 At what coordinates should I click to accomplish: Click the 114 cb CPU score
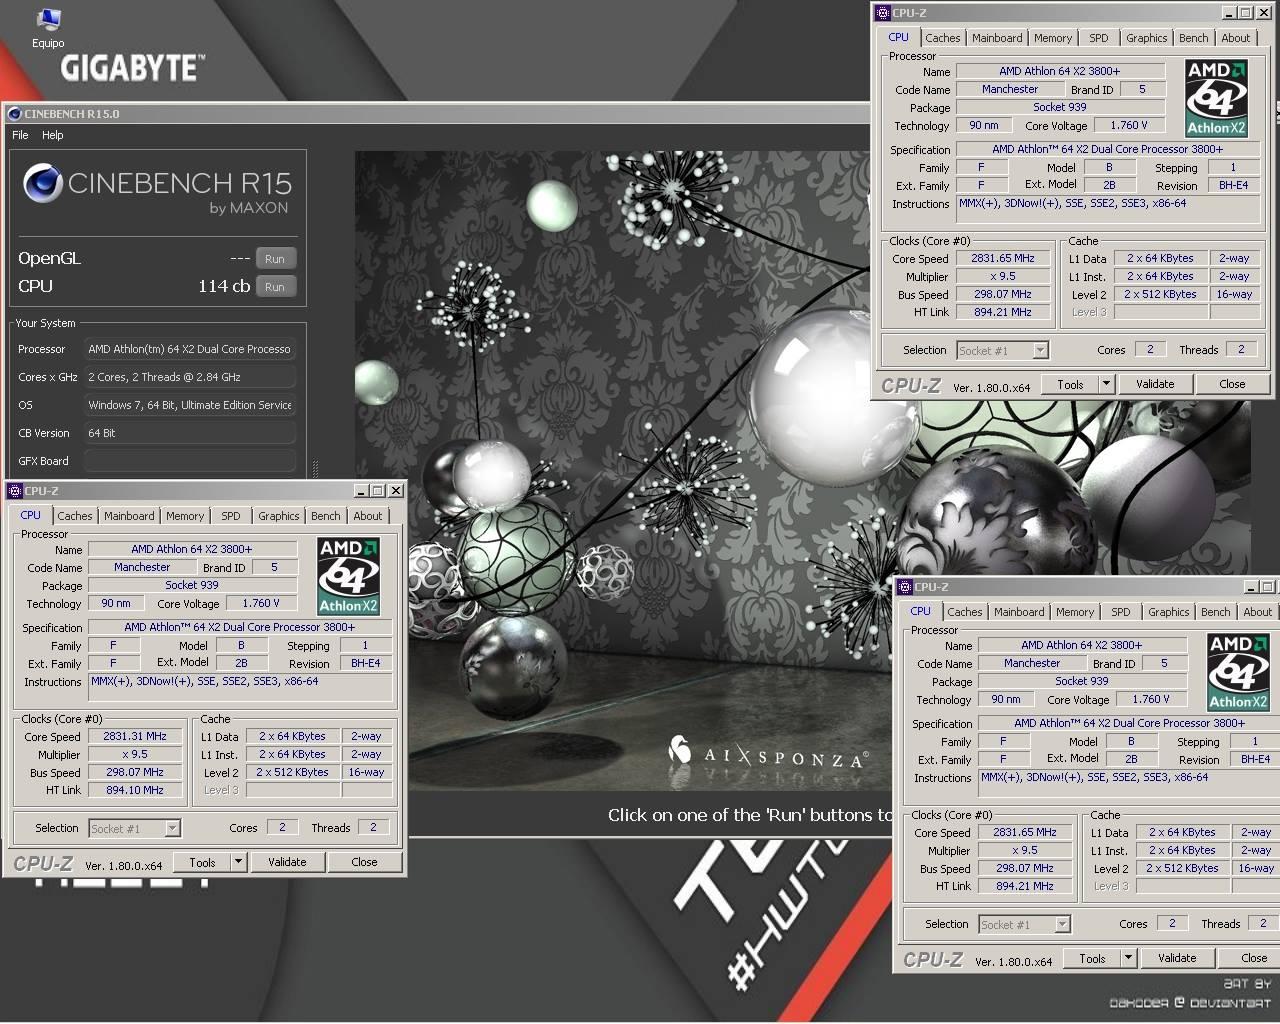pos(224,286)
